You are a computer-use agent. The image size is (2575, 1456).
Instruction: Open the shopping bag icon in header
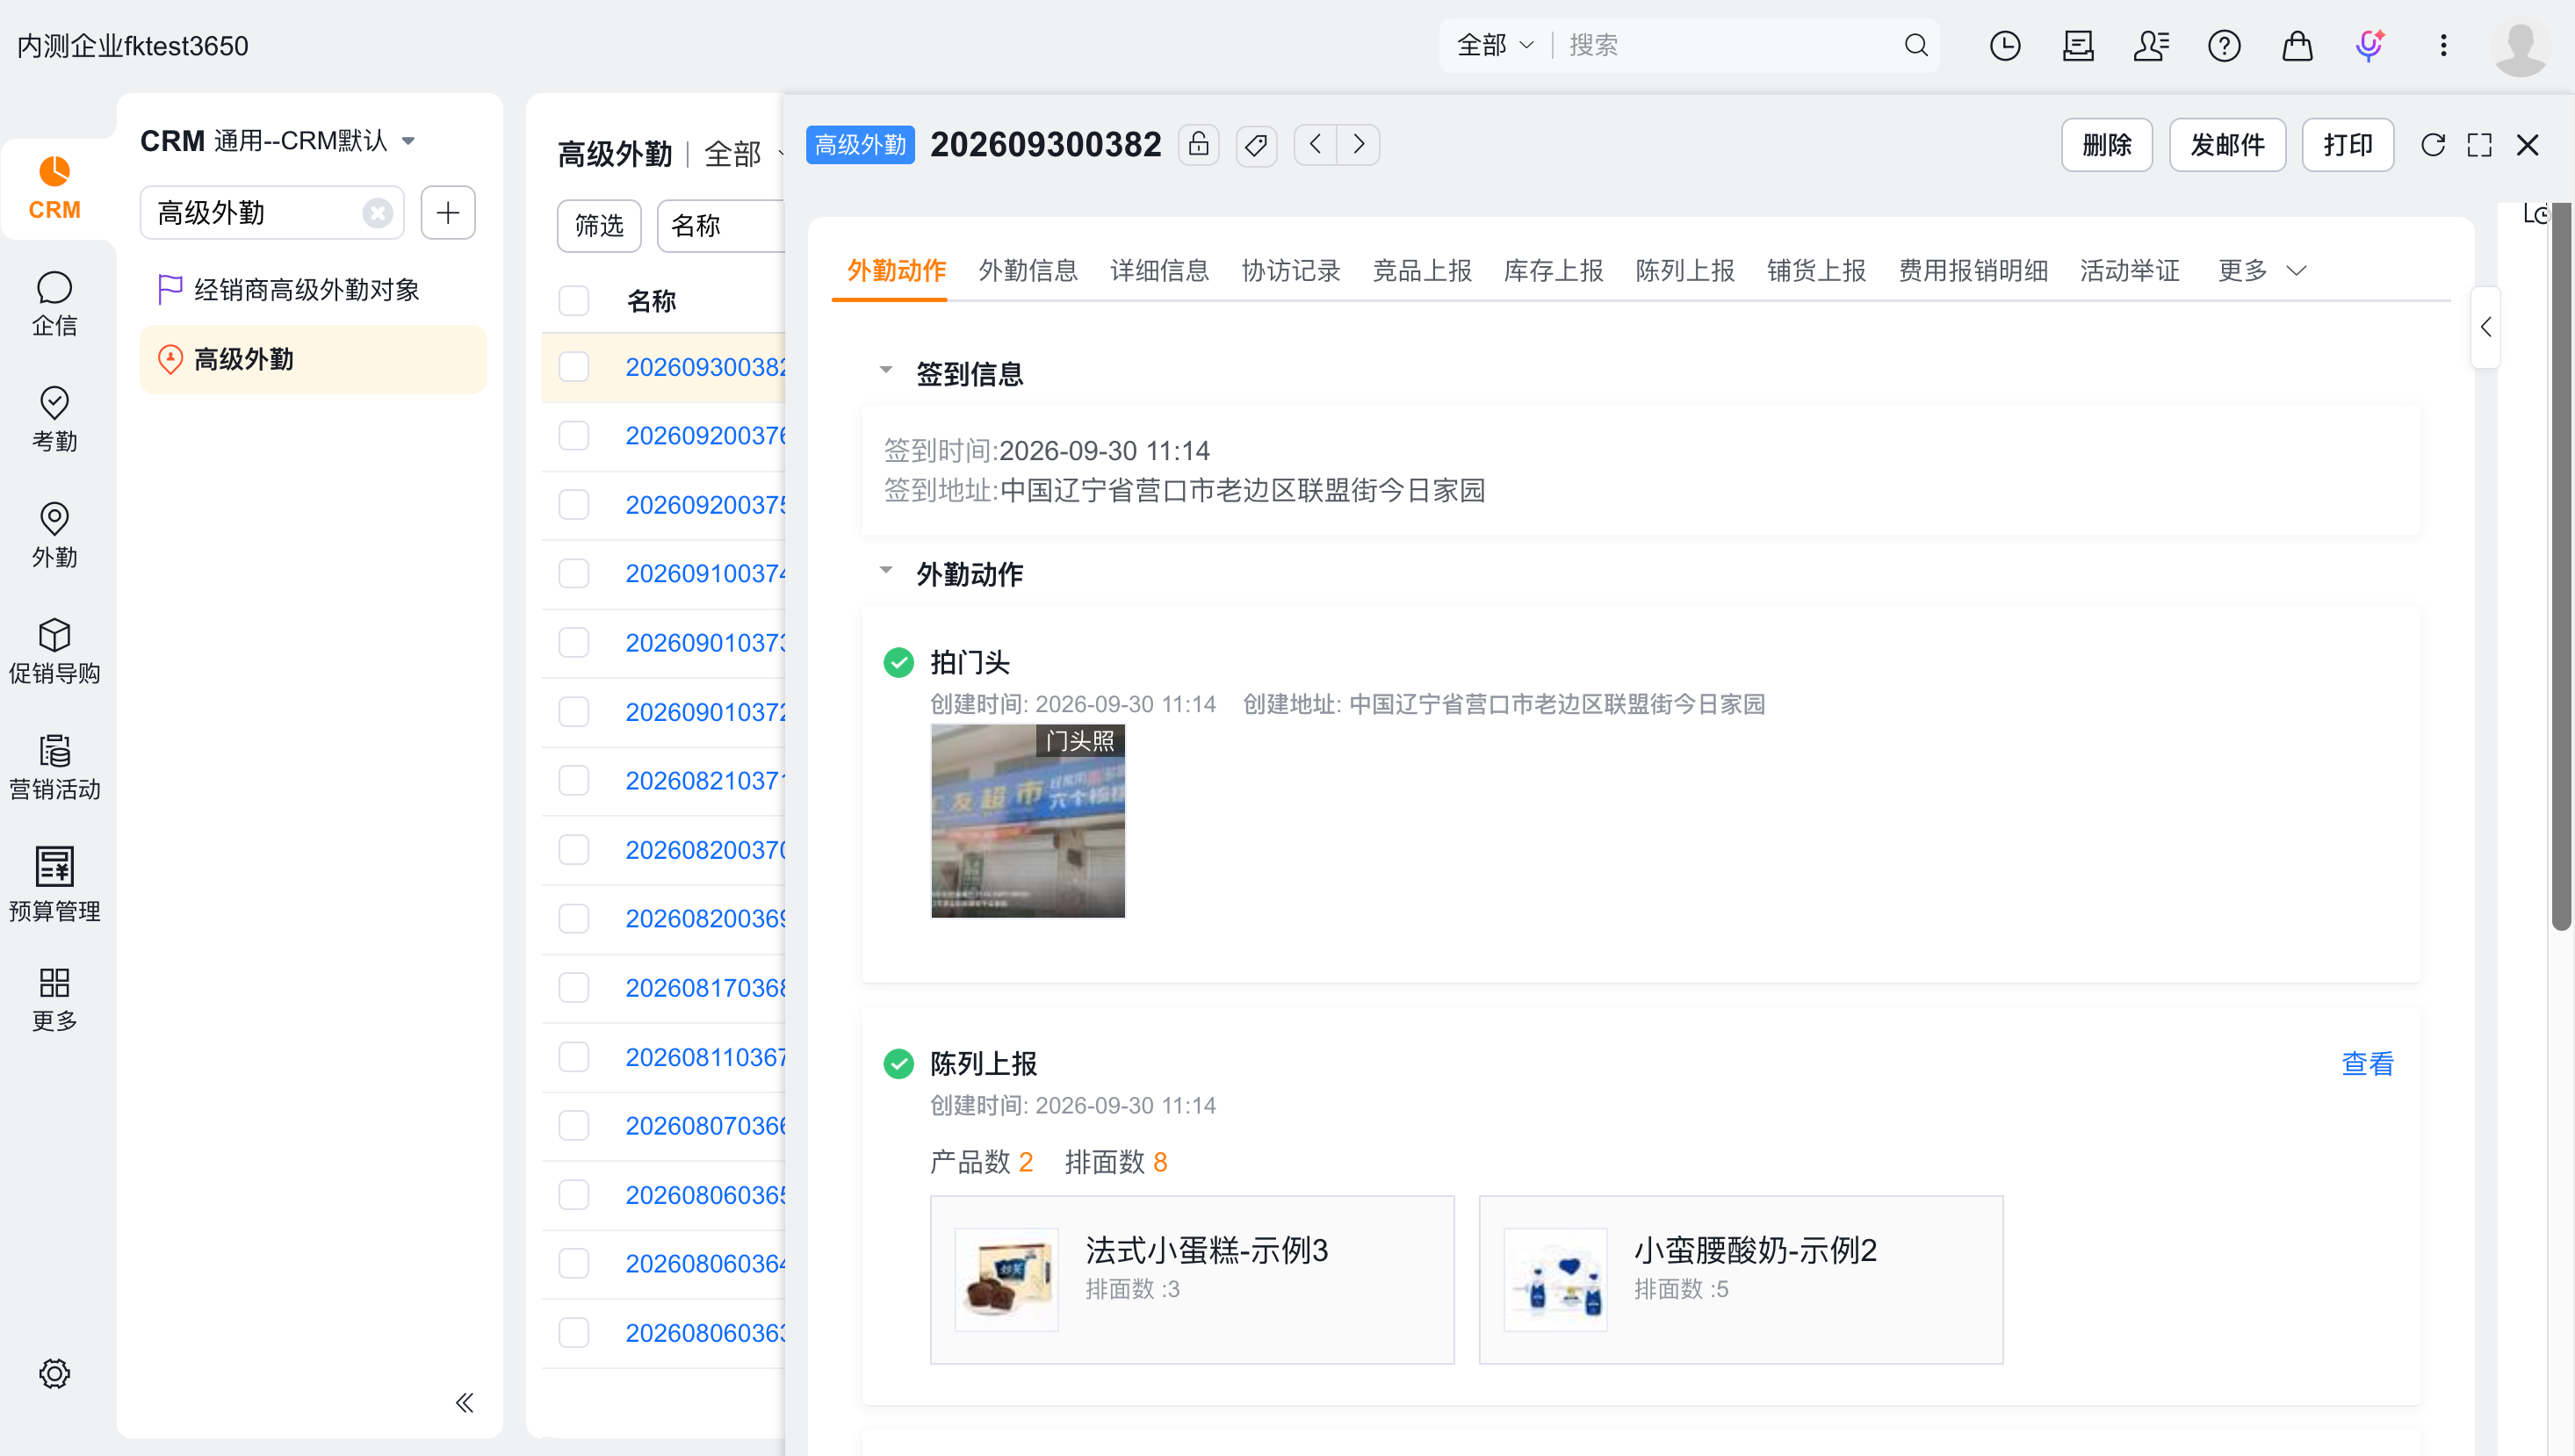click(2297, 45)
